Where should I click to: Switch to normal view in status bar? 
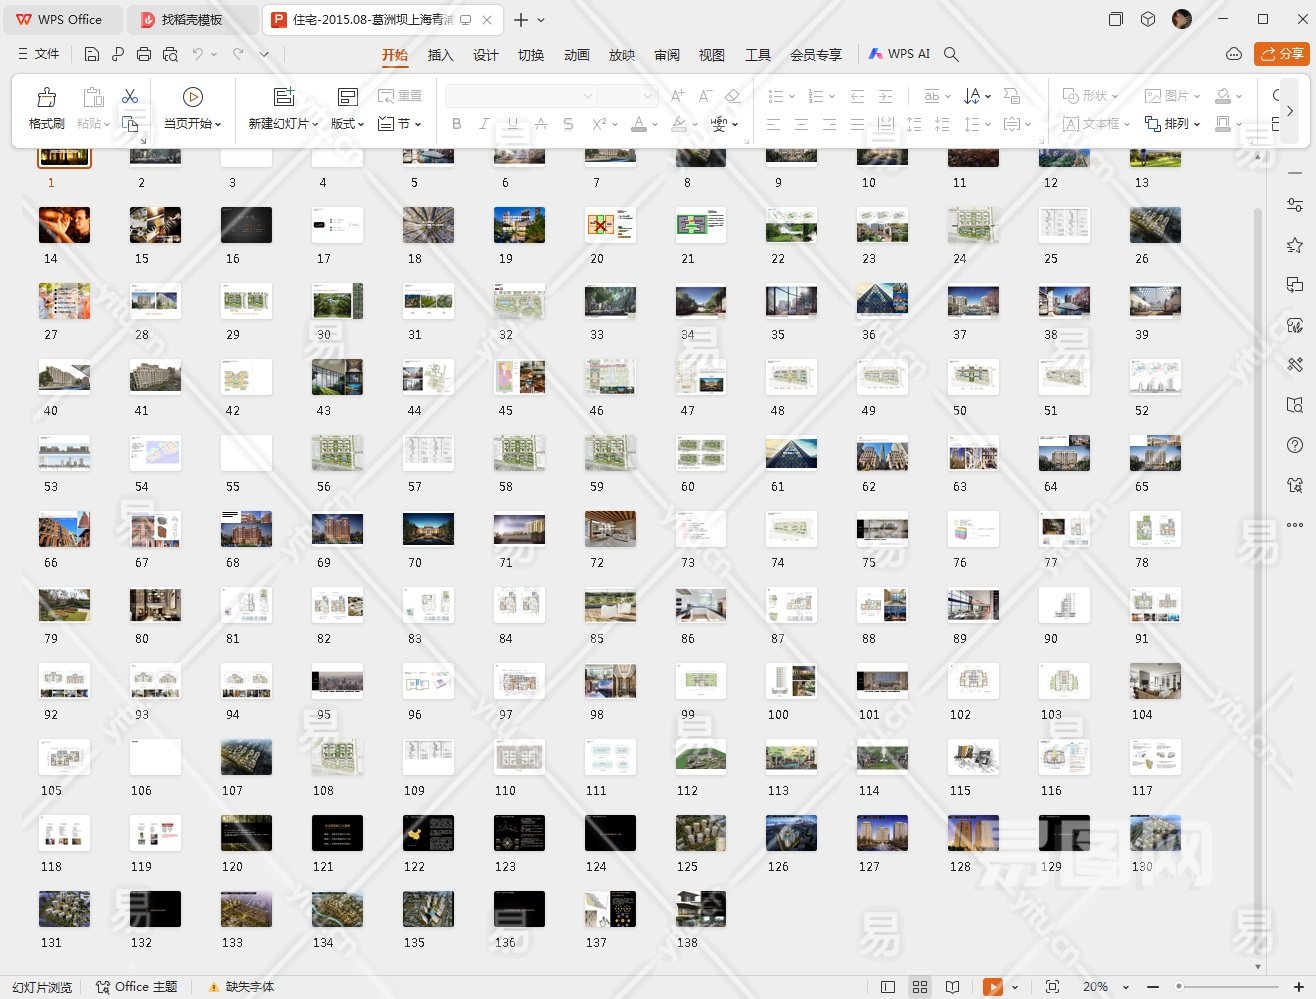click(888, 987)
